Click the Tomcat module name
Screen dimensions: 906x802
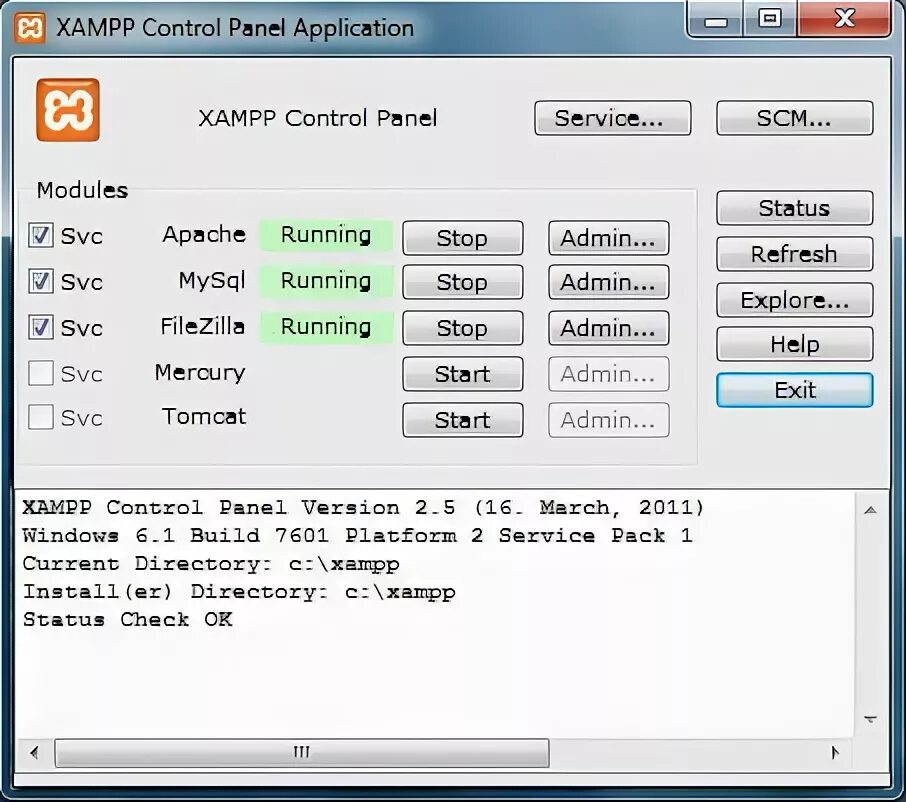point(204,417)
